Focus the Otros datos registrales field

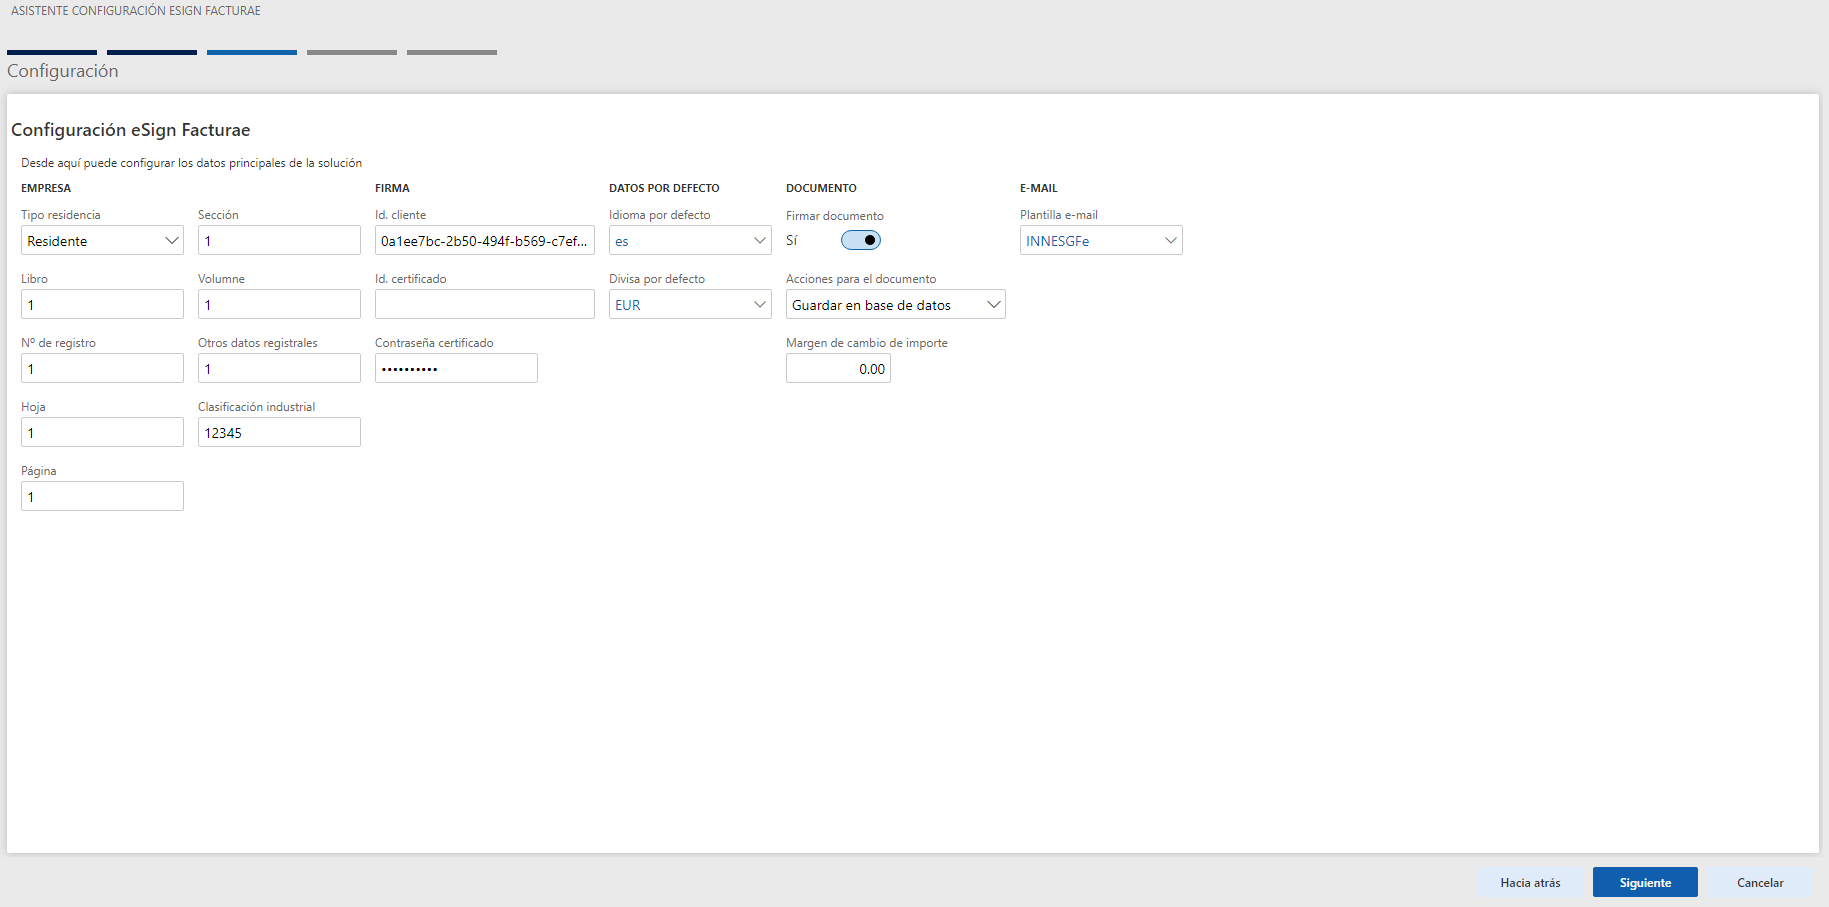tap(279, 368)
